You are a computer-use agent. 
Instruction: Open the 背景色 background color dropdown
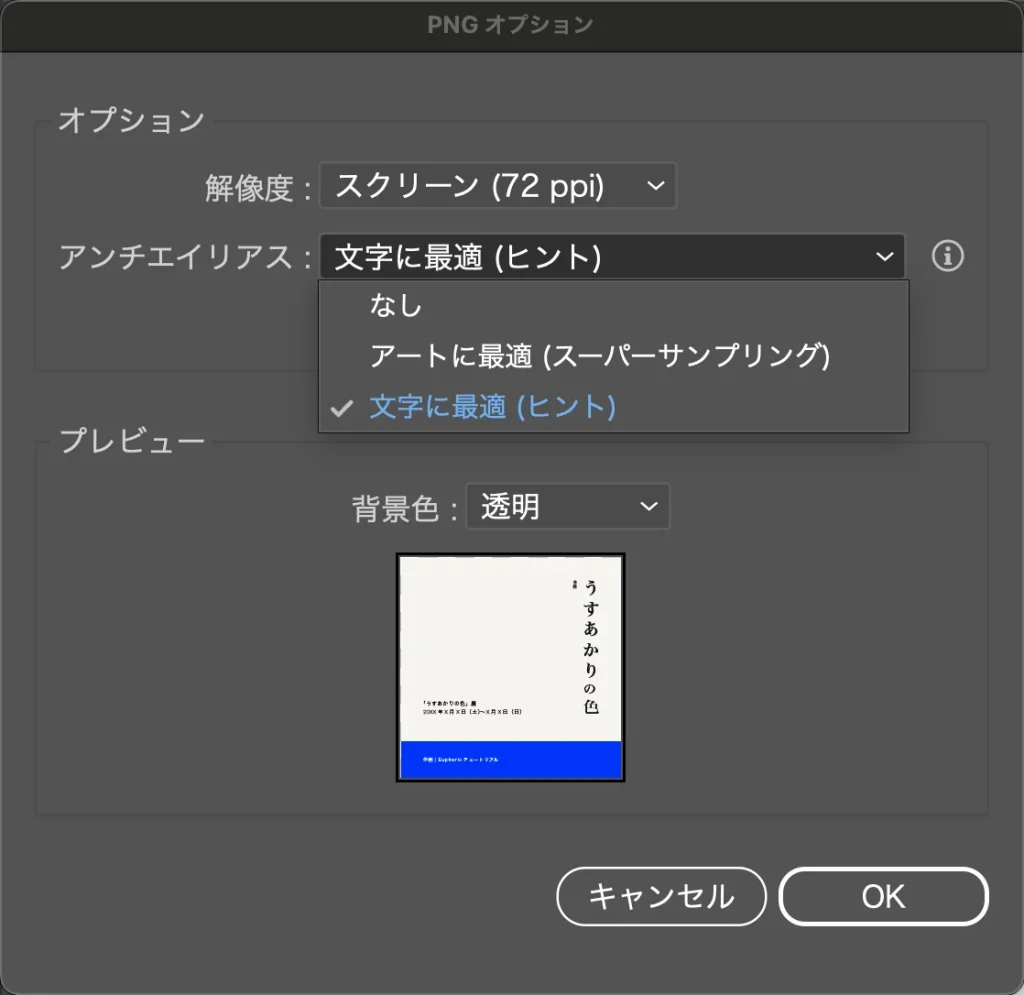[x=568, y=506]
